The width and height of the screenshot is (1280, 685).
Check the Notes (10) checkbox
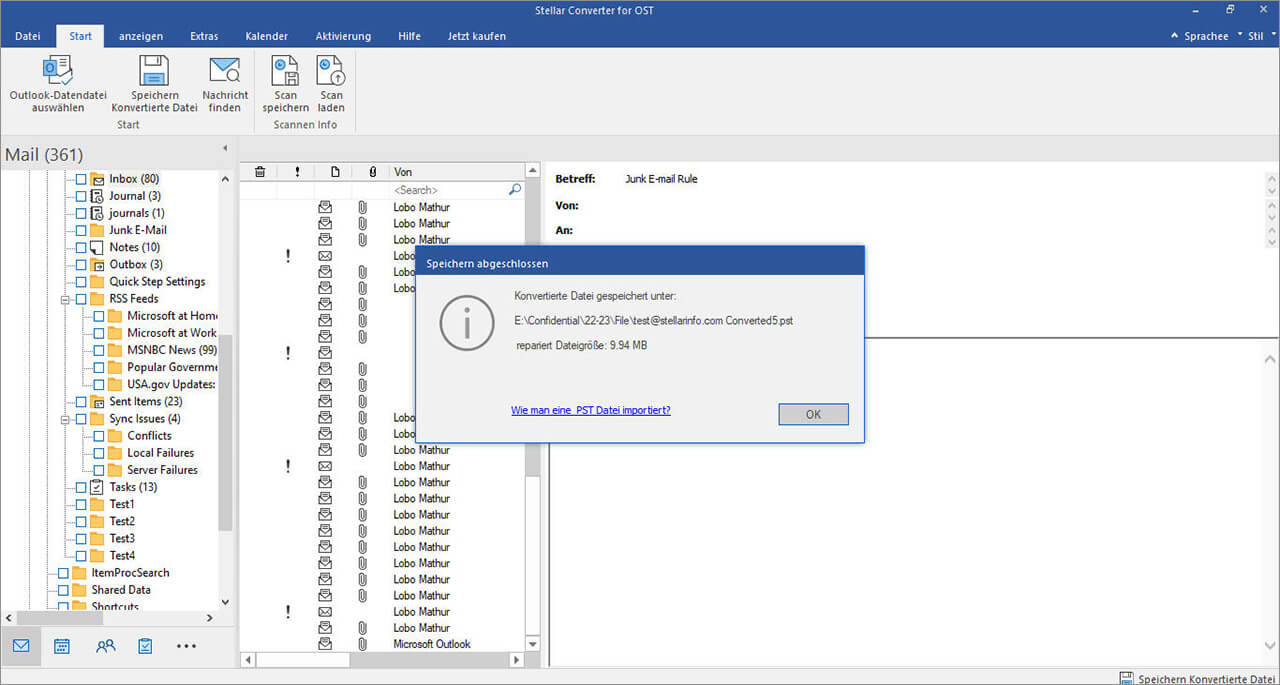tap(81, 247)
